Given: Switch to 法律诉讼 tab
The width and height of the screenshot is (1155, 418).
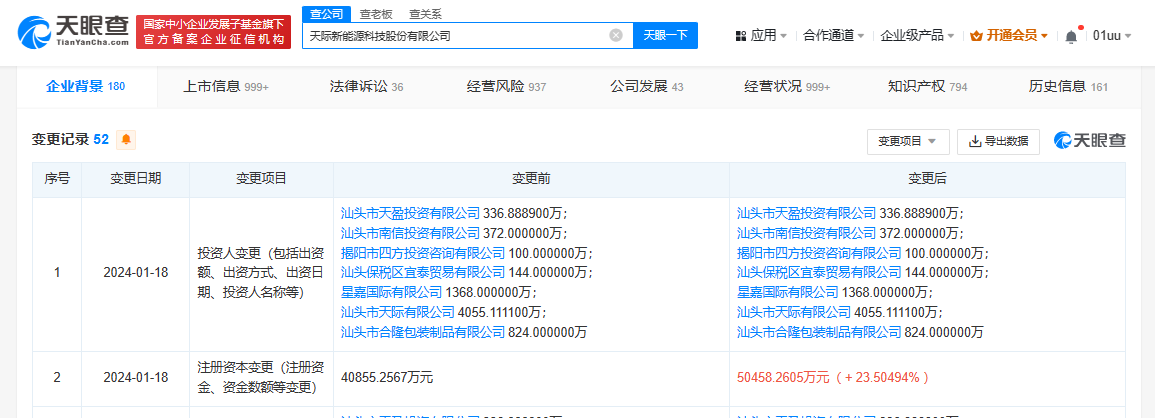Looking at the screenshot, I should point(366,87).
